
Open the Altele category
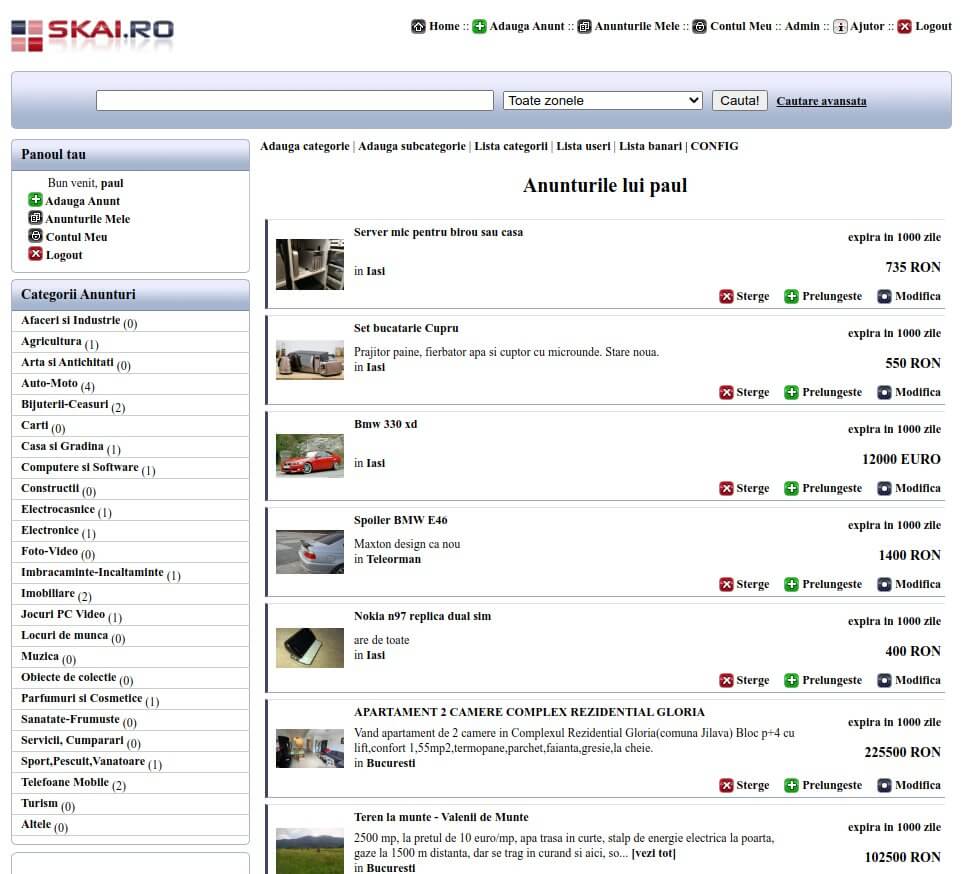(x=36, y=824)
